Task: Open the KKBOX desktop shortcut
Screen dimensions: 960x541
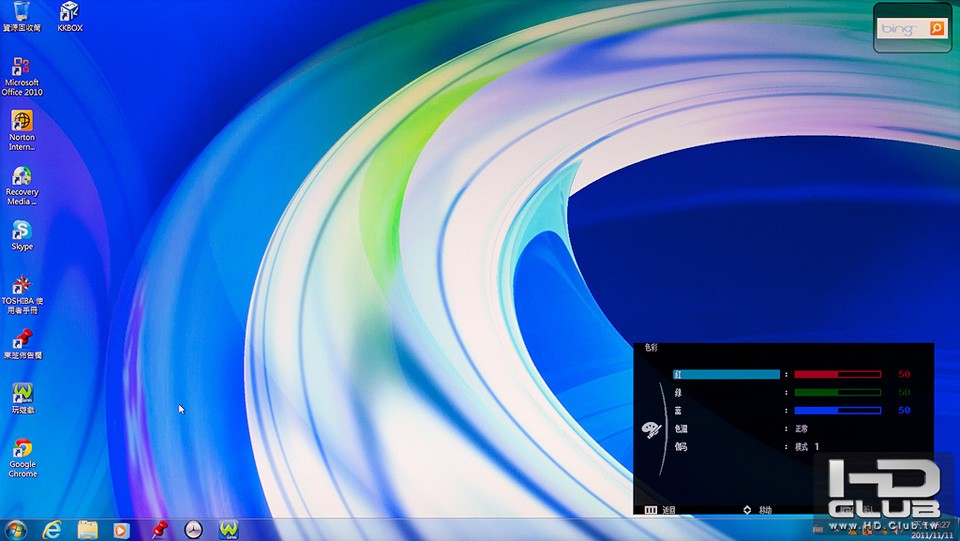Action: (70, 17)
